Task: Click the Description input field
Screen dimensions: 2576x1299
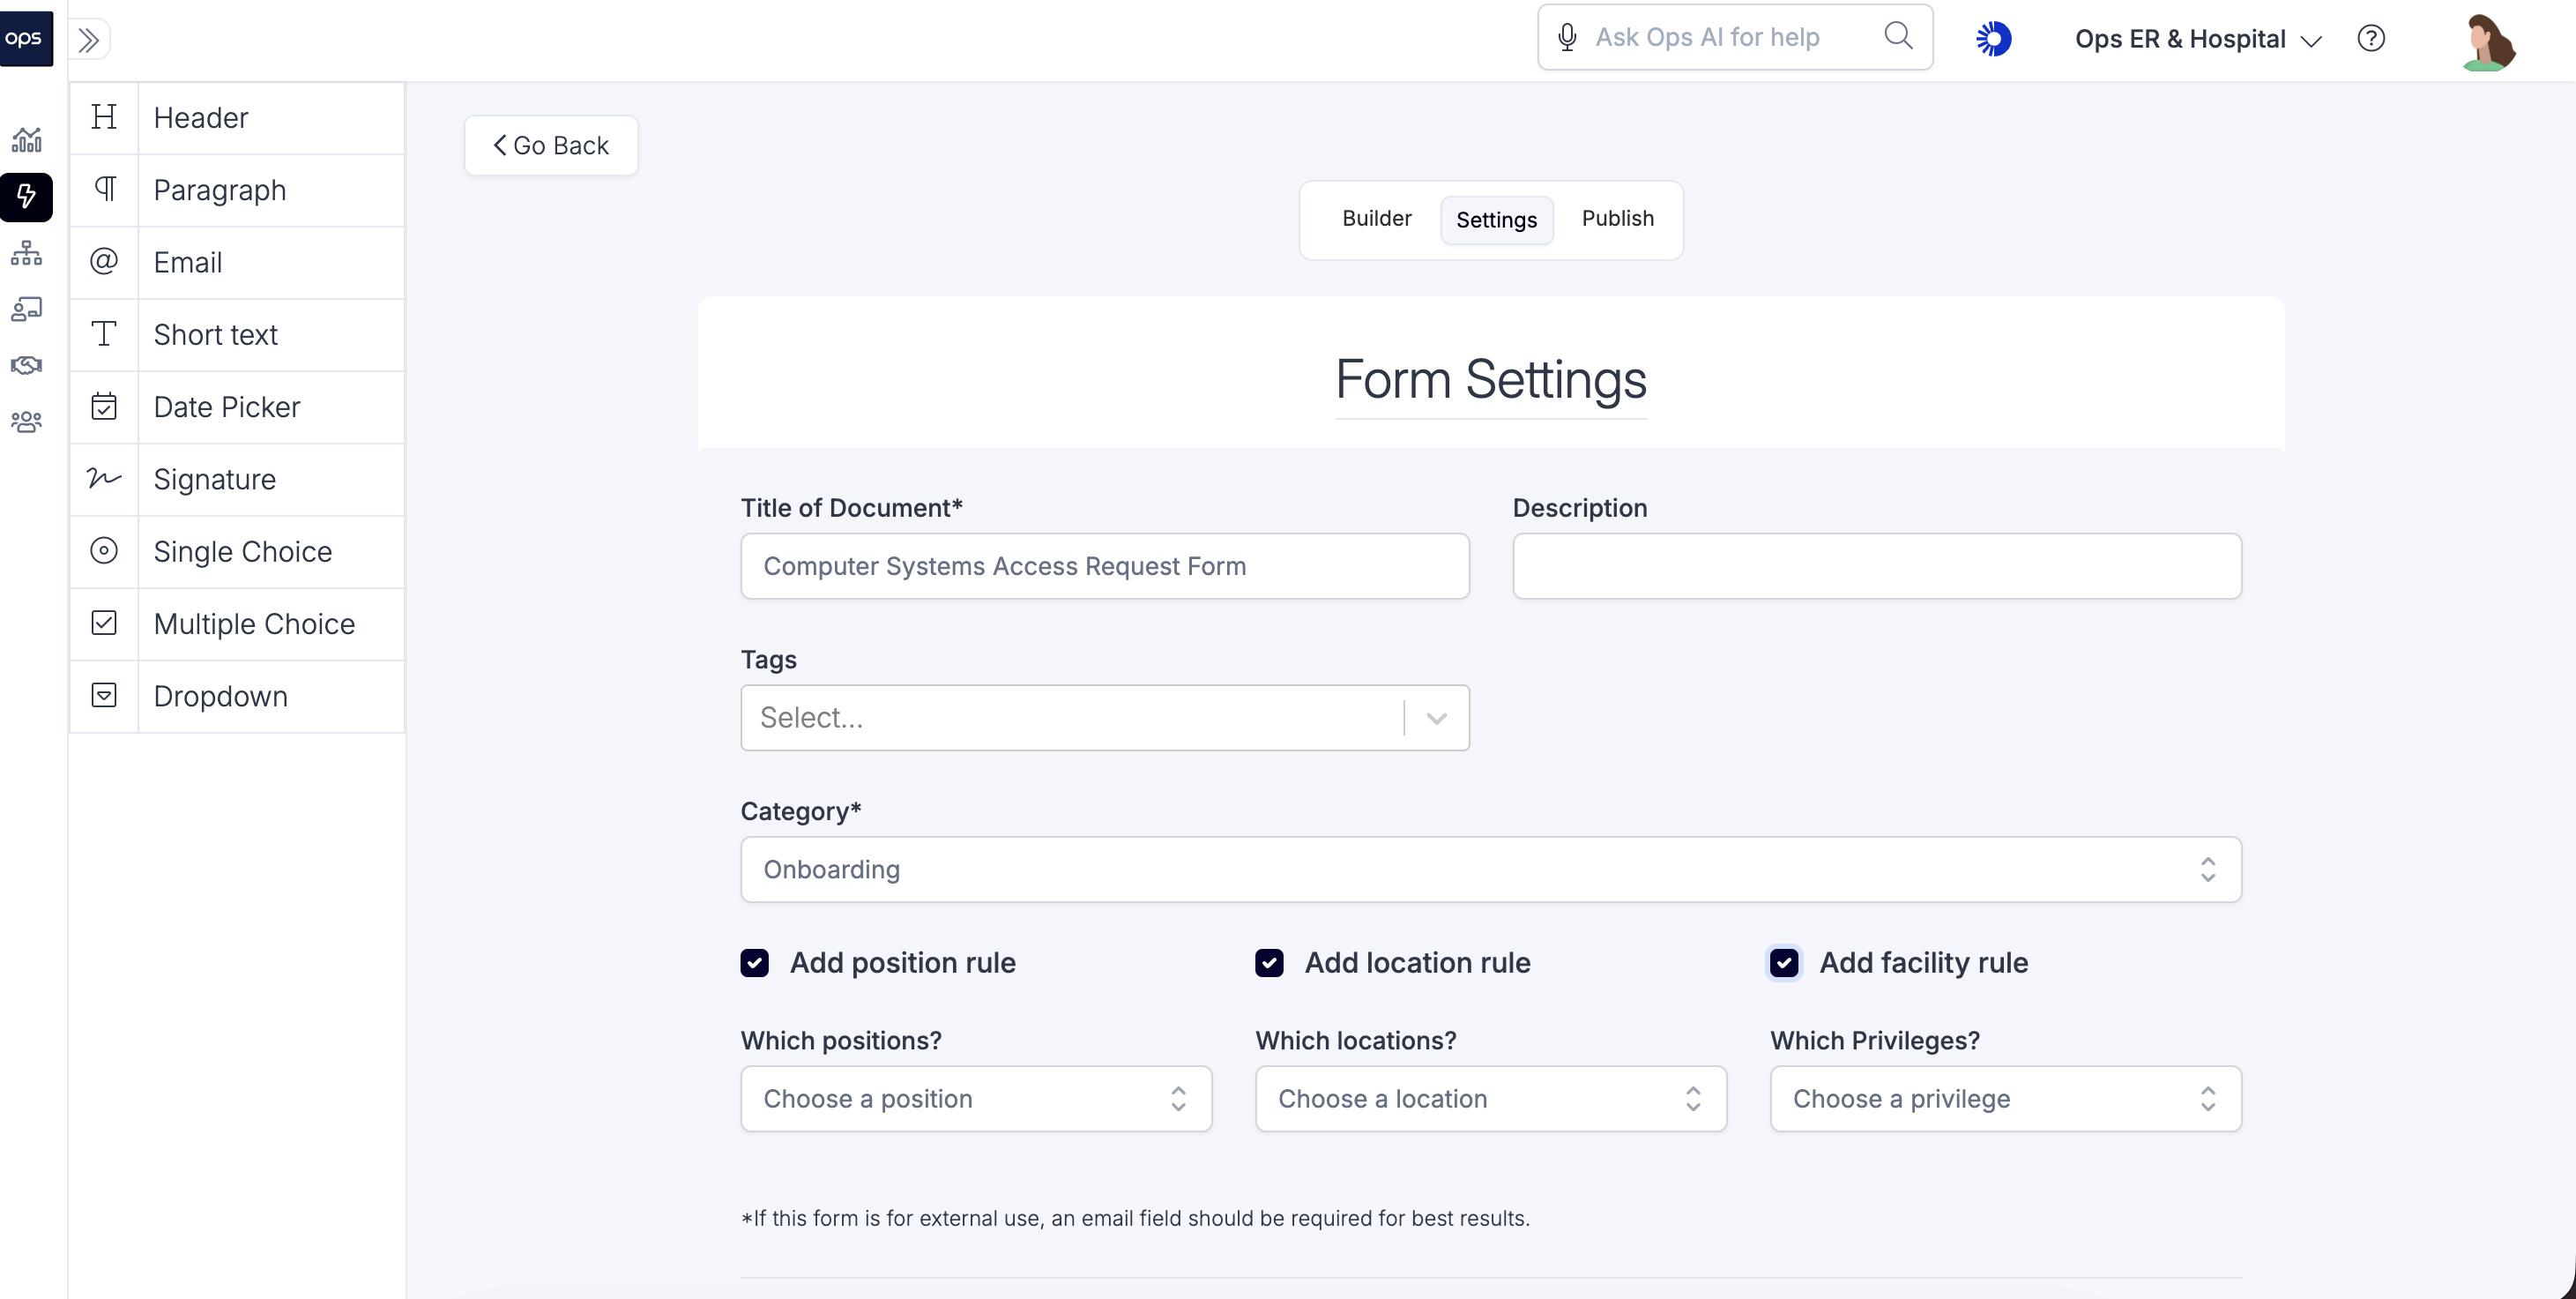Action: (x=1876, y=566)
